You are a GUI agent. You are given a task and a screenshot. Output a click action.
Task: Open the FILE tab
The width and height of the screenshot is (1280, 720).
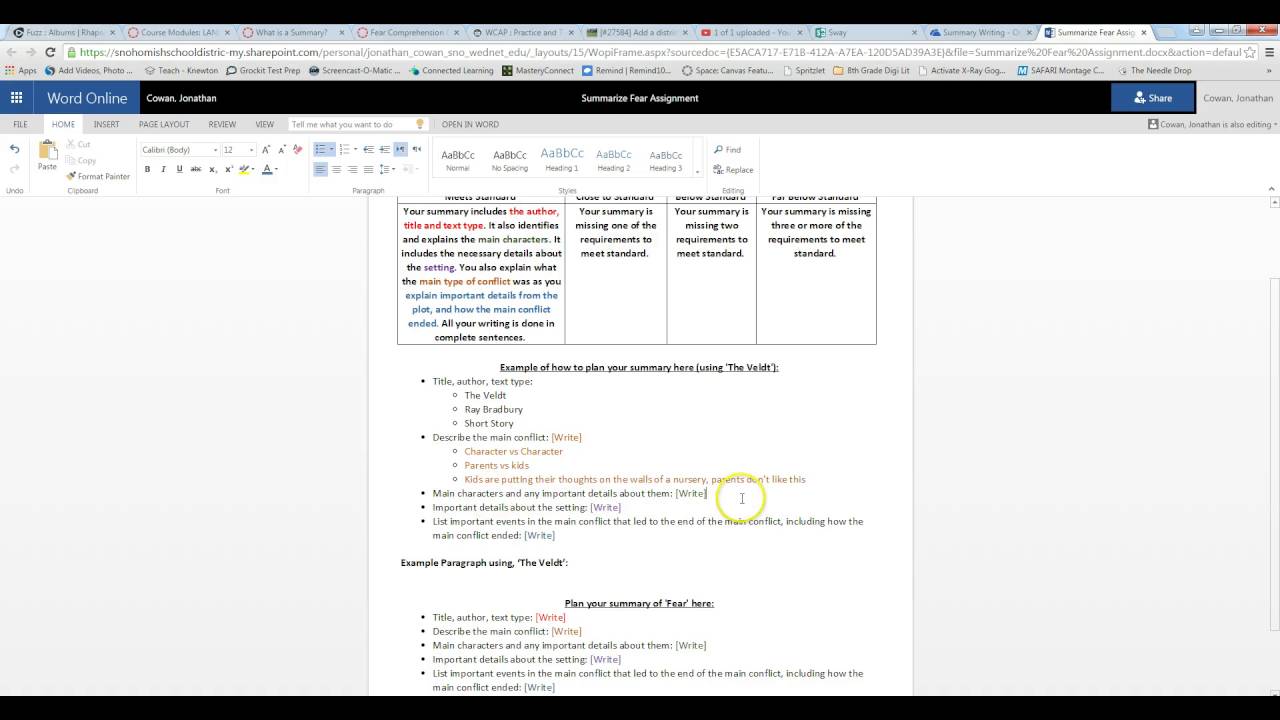coord(20,124)
